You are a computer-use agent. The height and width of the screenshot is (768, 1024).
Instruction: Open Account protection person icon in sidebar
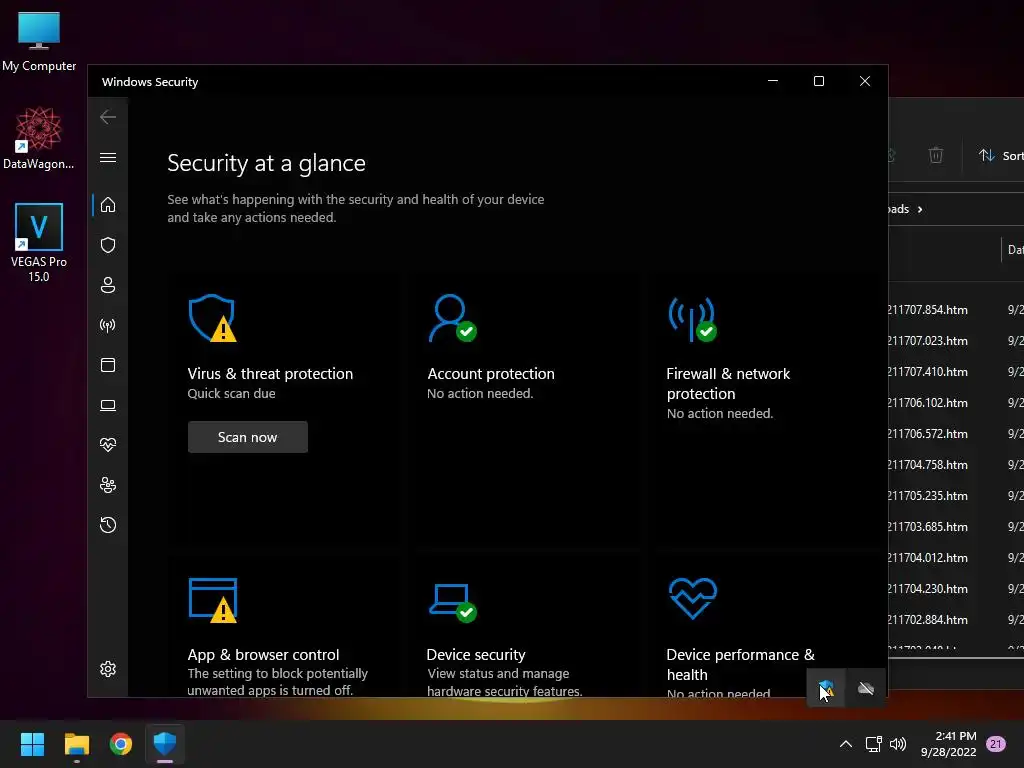click(x=108, y=285)
